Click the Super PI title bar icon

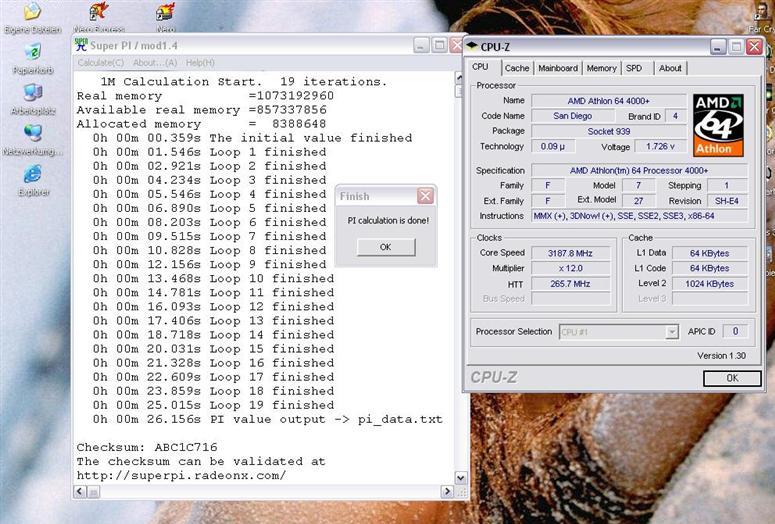(x=81, y=45)
